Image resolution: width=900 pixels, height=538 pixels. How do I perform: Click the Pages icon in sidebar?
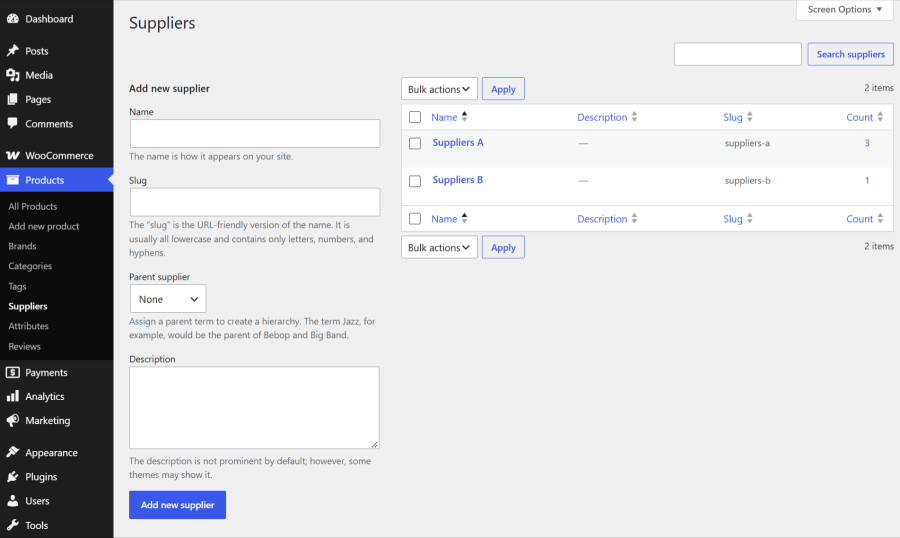click(x=13, y=99)
